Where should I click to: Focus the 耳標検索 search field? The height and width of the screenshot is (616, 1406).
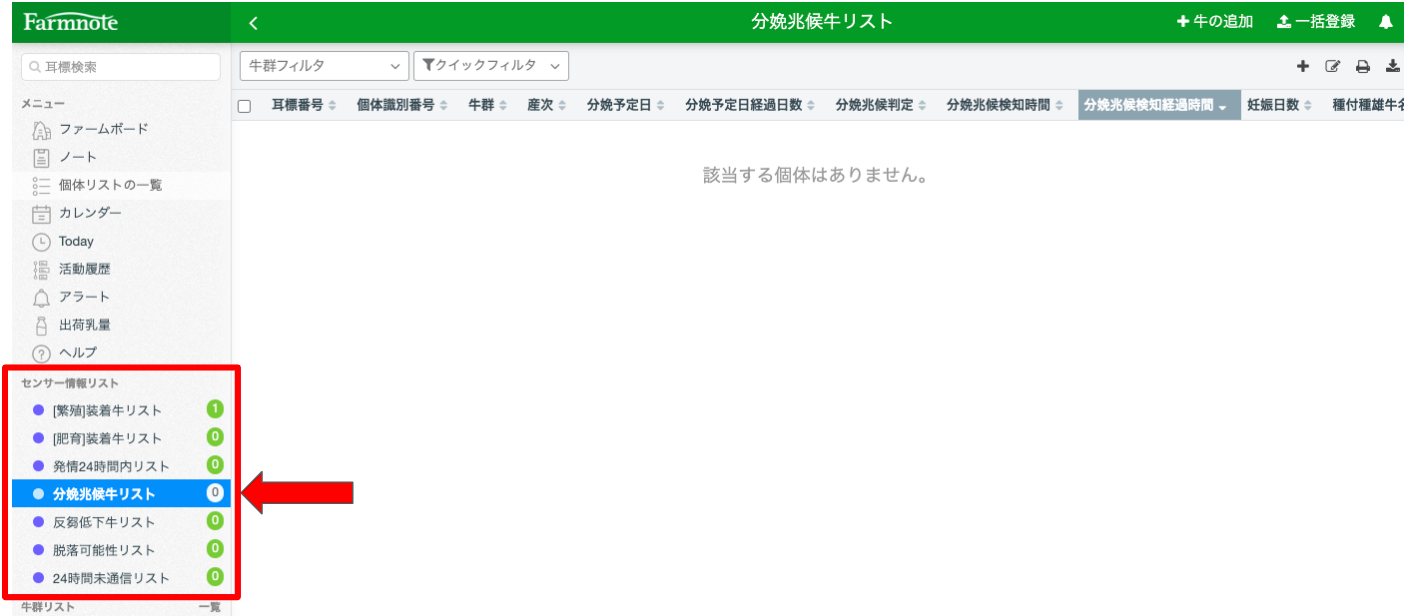pos(121,67)
